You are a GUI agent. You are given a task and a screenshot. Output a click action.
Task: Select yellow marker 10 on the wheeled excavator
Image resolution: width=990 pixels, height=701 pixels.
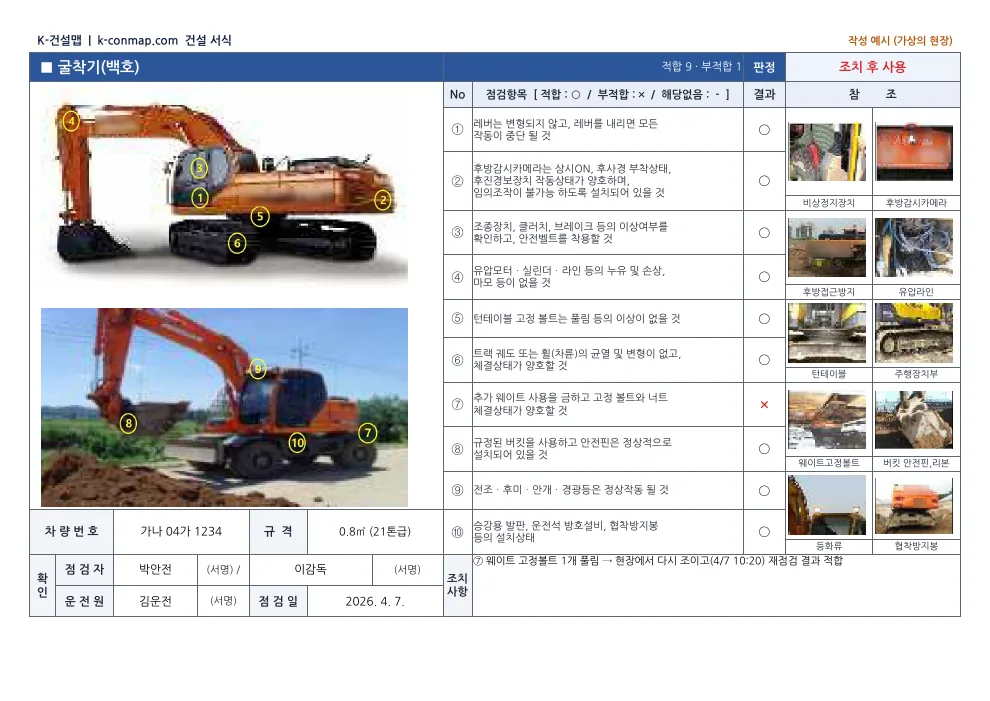(x=297, y=443)
